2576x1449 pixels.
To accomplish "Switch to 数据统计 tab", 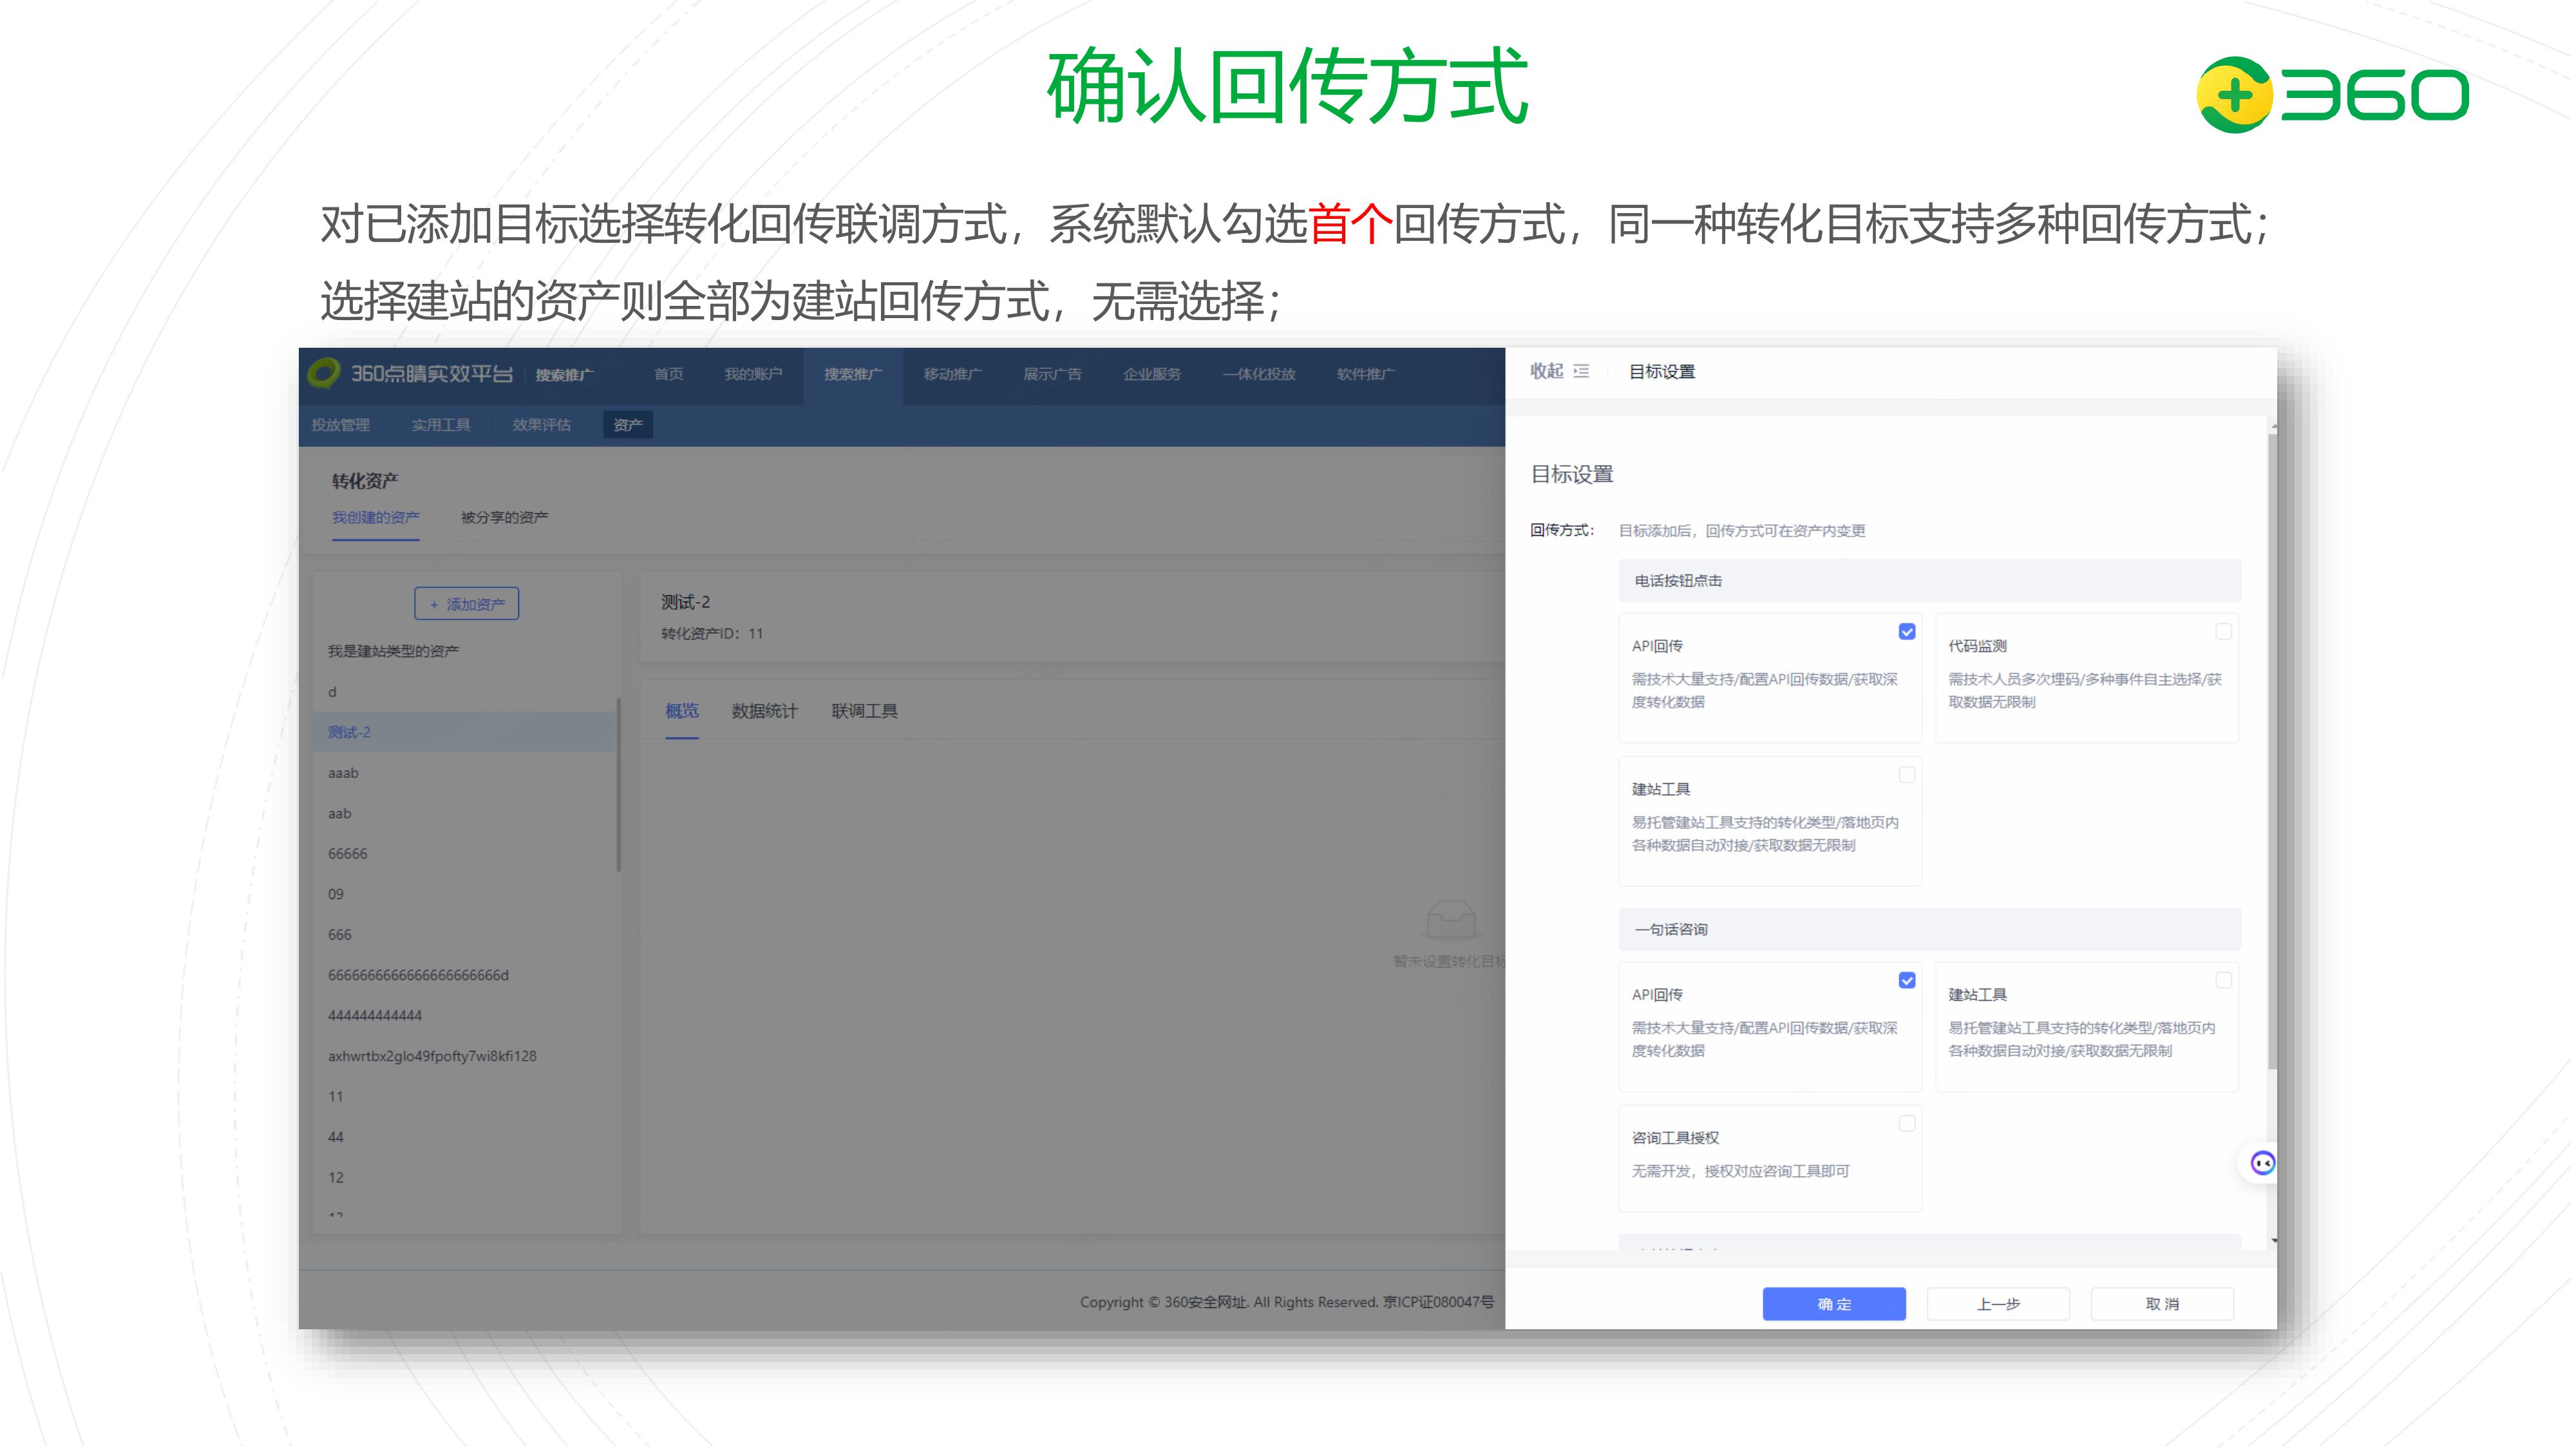I will coord(765,711).
